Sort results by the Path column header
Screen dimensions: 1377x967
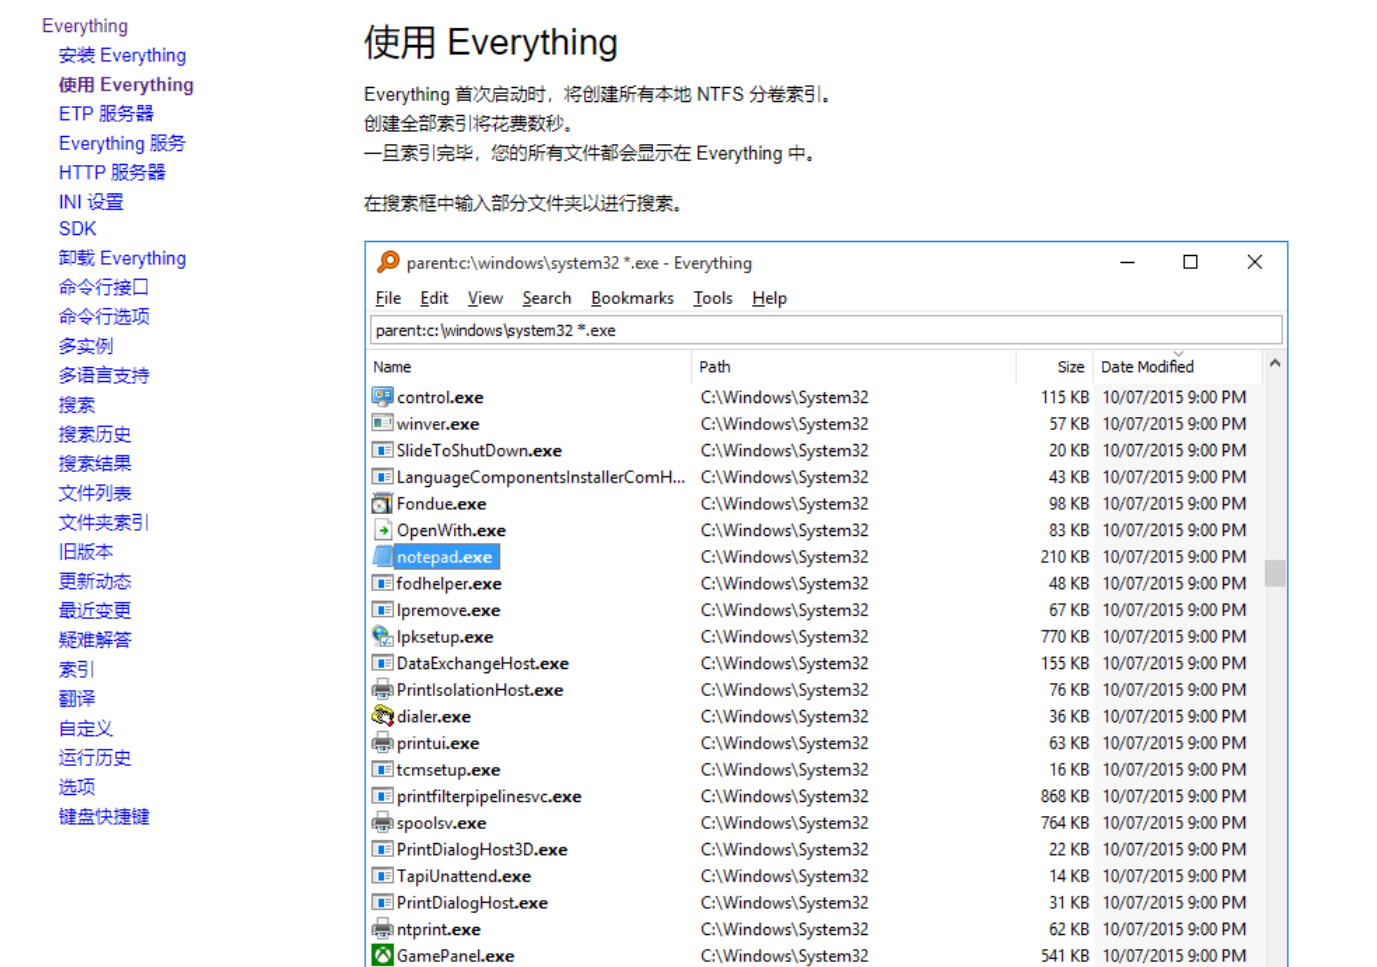tap(853, 367)
